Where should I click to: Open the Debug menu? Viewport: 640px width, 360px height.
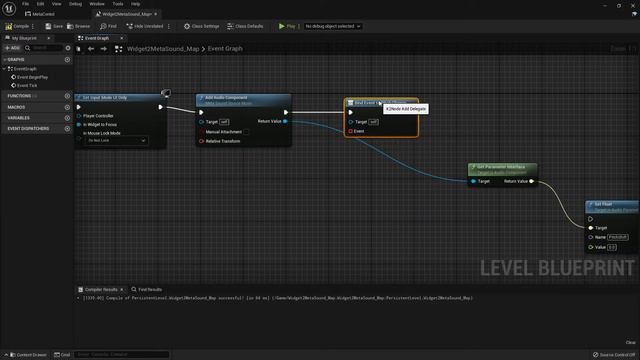coord(75,4)
